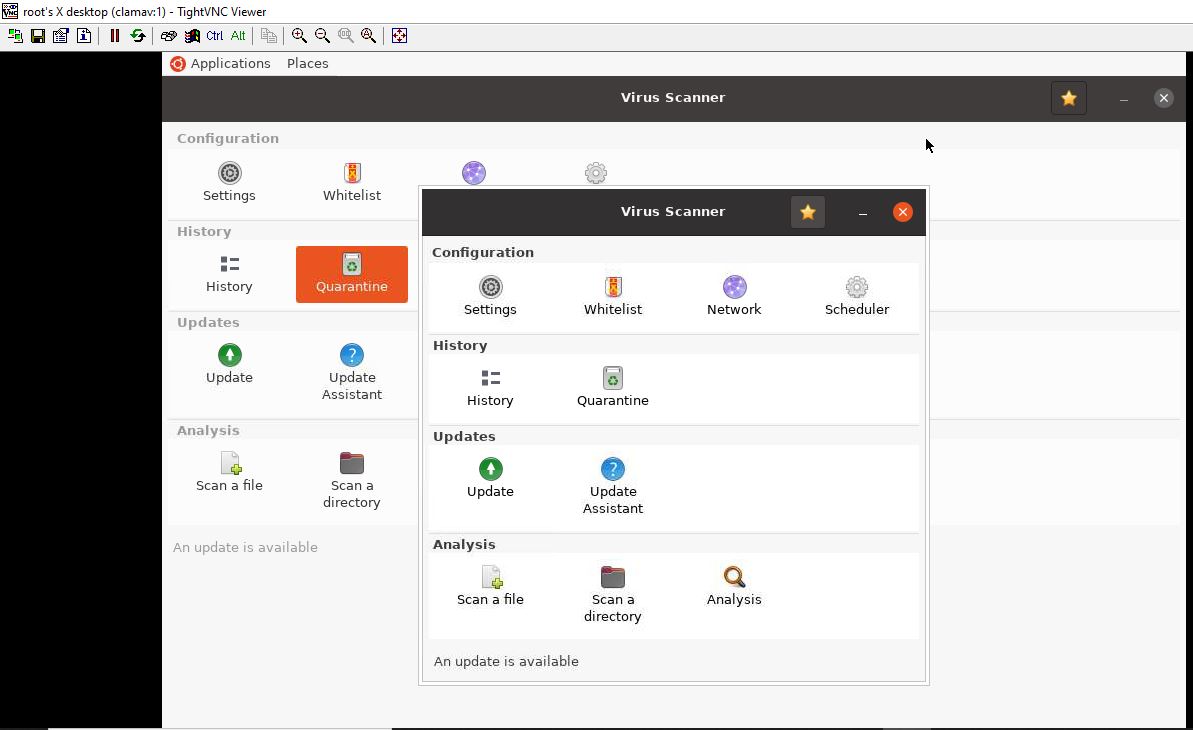The image size is (1193, 730).
Task: Click the star button in the front window's title bar
Action: click(x=808, y=212)
